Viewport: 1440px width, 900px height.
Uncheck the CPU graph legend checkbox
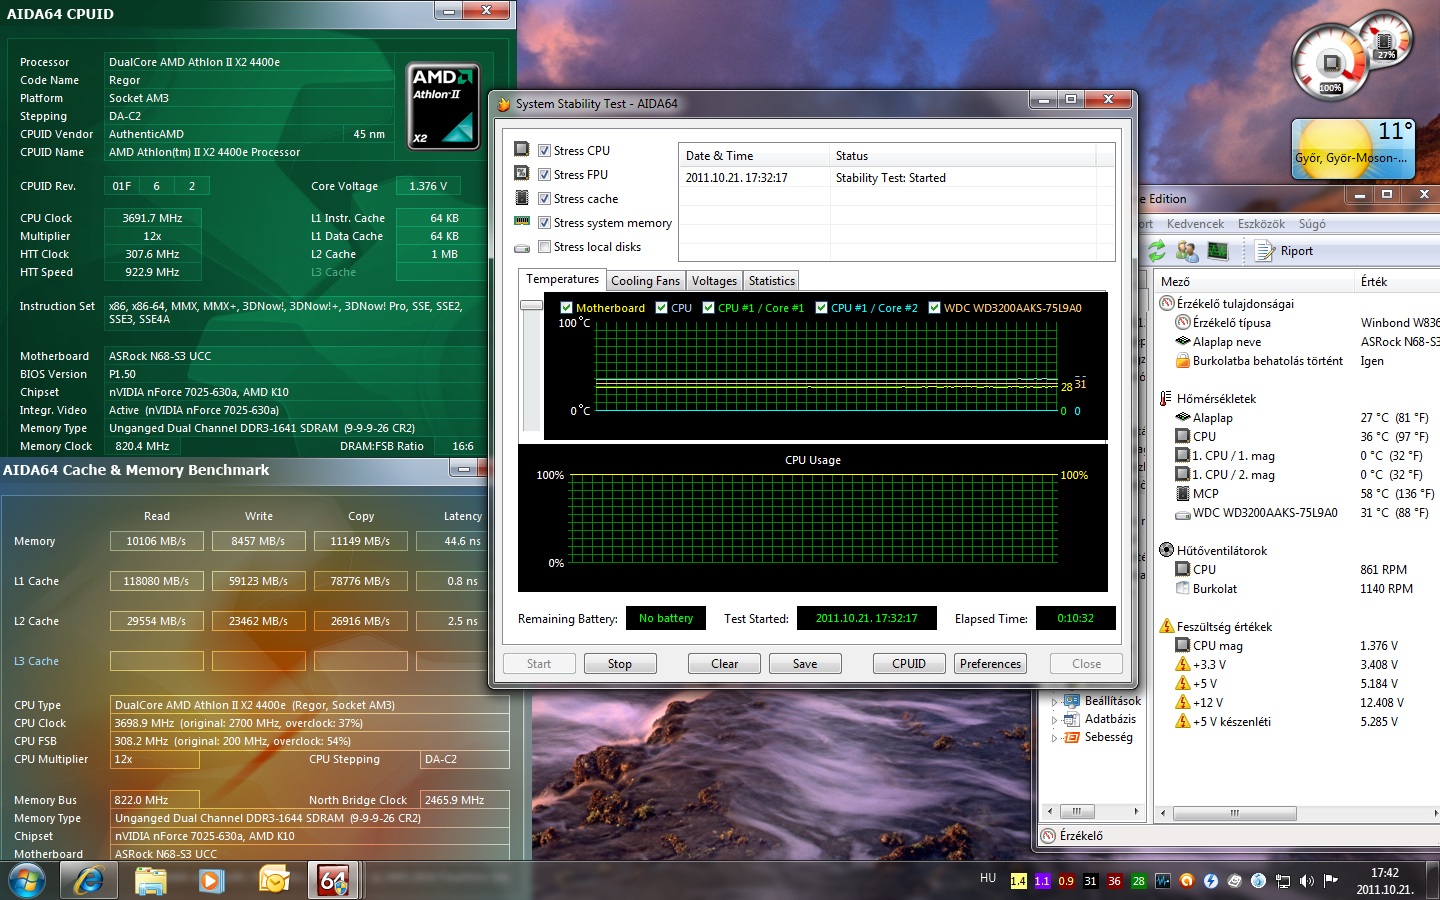click(x=661, y=308)
